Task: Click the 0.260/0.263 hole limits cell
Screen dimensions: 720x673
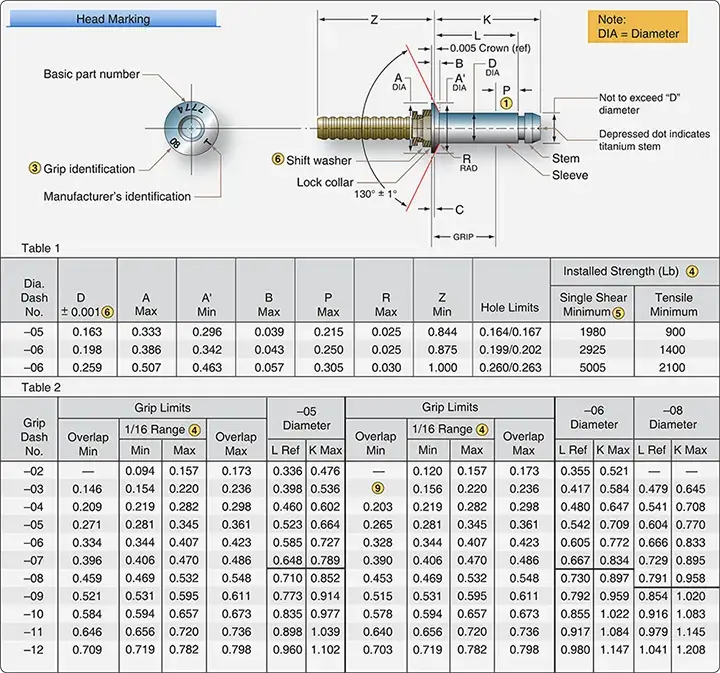Action: pos(511,367)
